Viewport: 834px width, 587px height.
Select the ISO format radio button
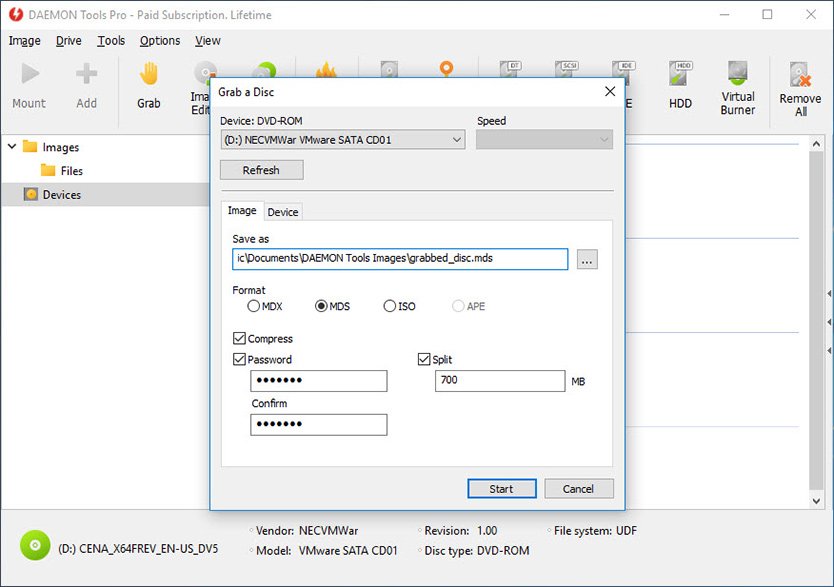pos(390,306)
